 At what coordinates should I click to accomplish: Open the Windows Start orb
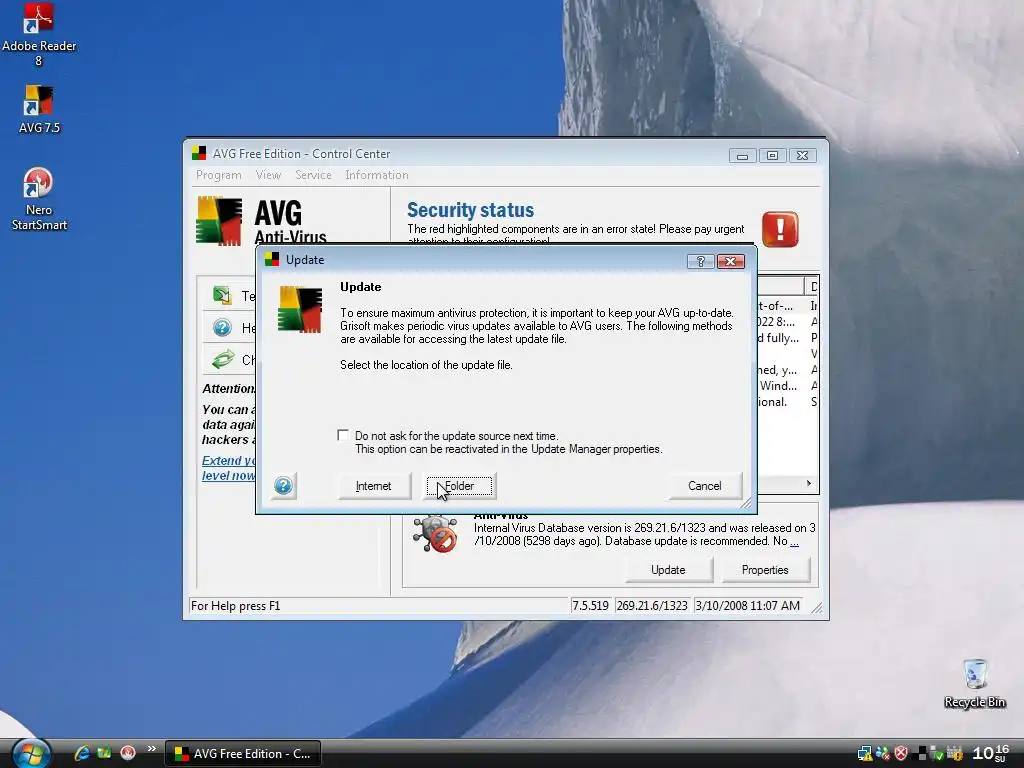31,754
